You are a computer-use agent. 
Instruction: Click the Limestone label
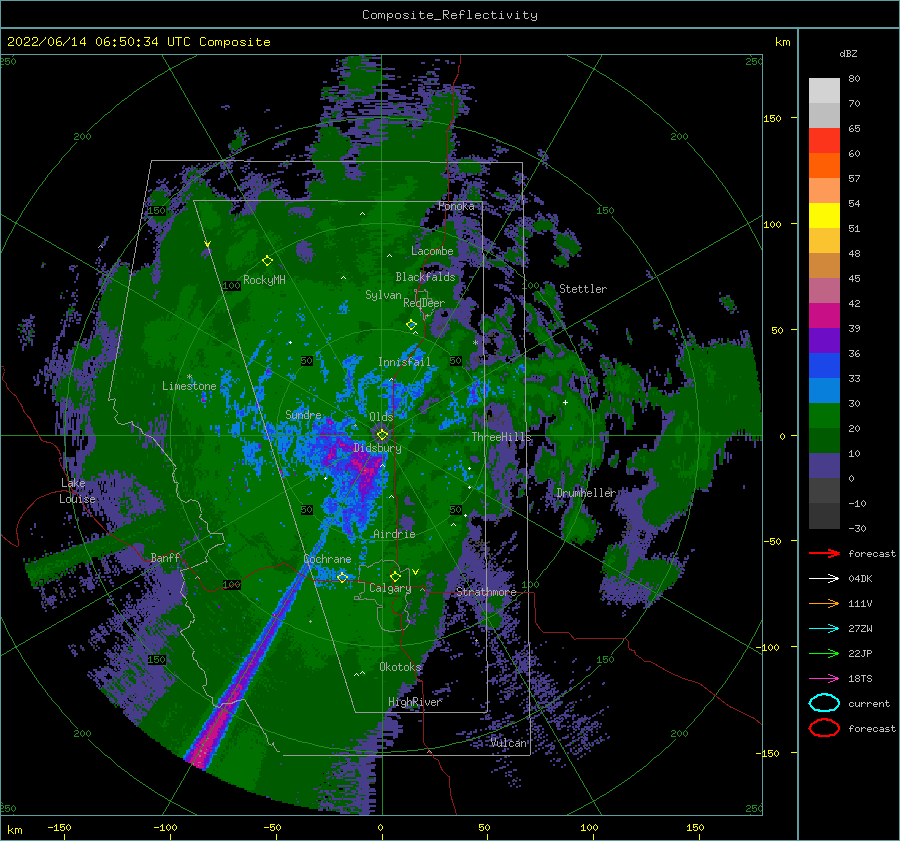pos(189,386)
